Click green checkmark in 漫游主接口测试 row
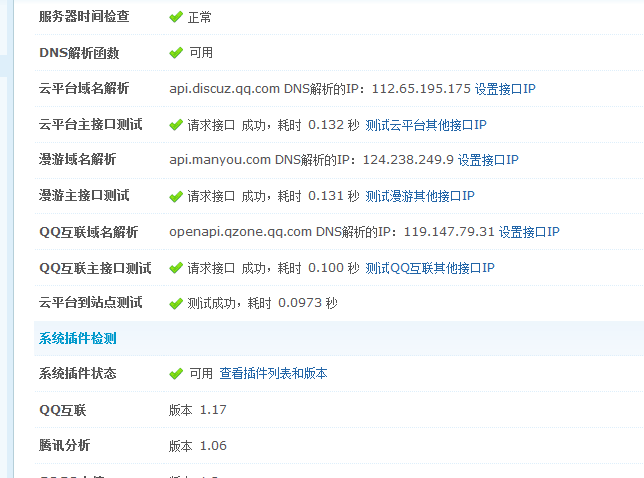Screen dimensions: 644x478 pyautogui.click(x=176, y=196)
